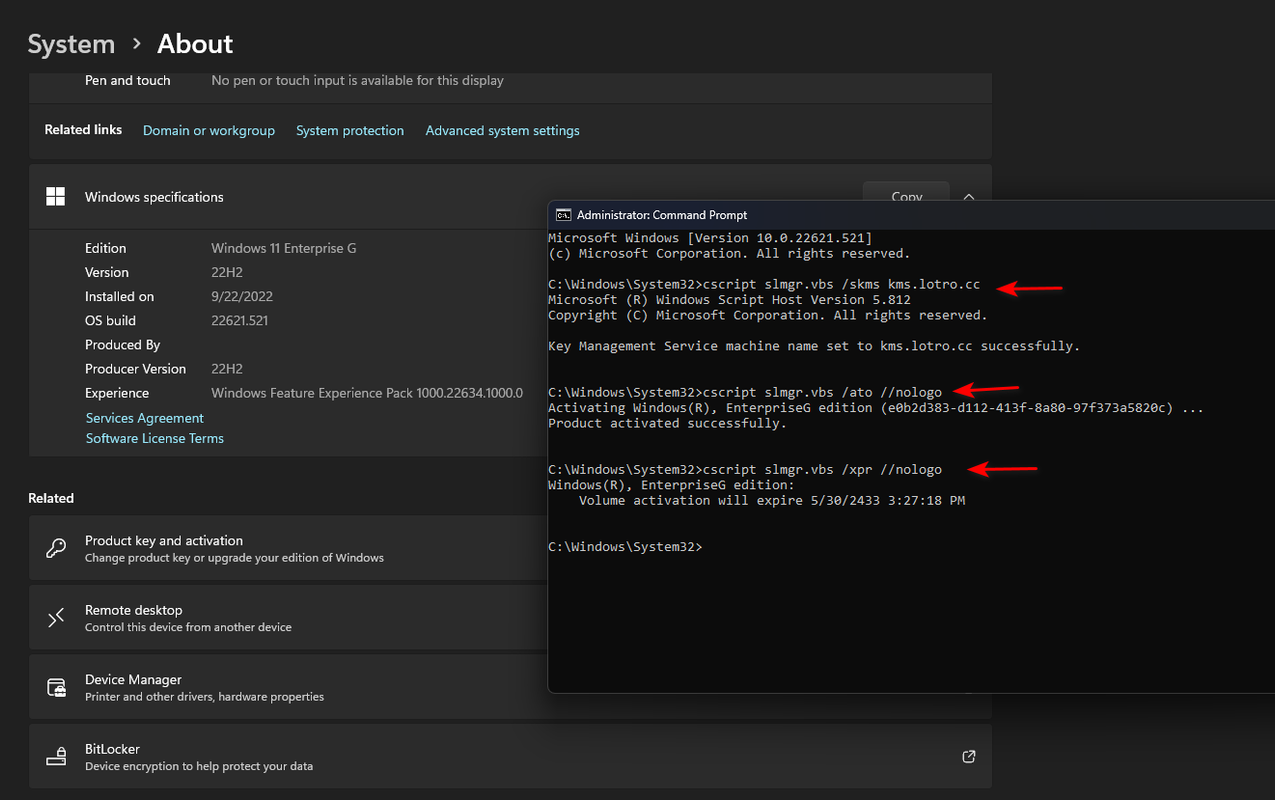Click 'Volume activation will expire' line

click(772, 501)
